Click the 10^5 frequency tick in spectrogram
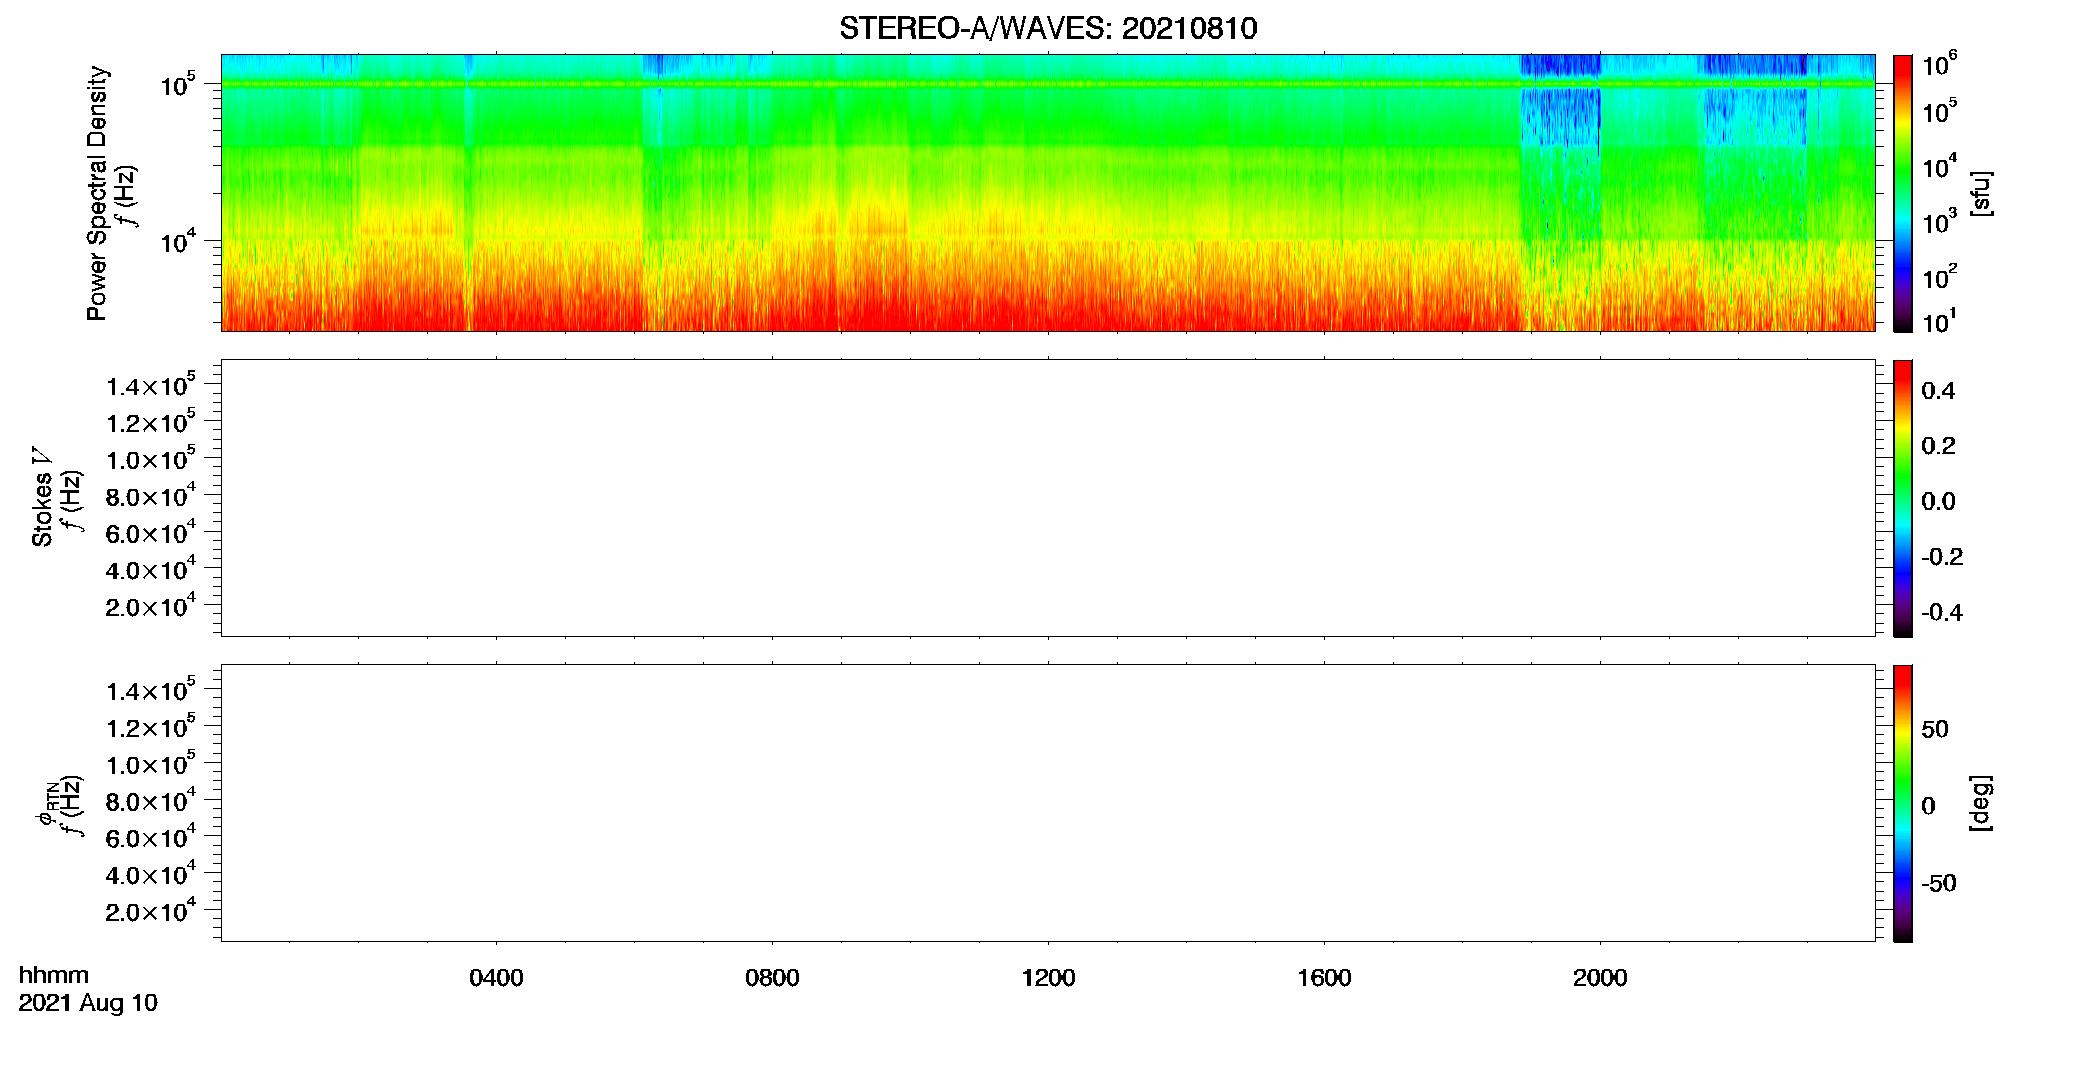This screenshot has height=1080, width=2096. pos(176,84)
